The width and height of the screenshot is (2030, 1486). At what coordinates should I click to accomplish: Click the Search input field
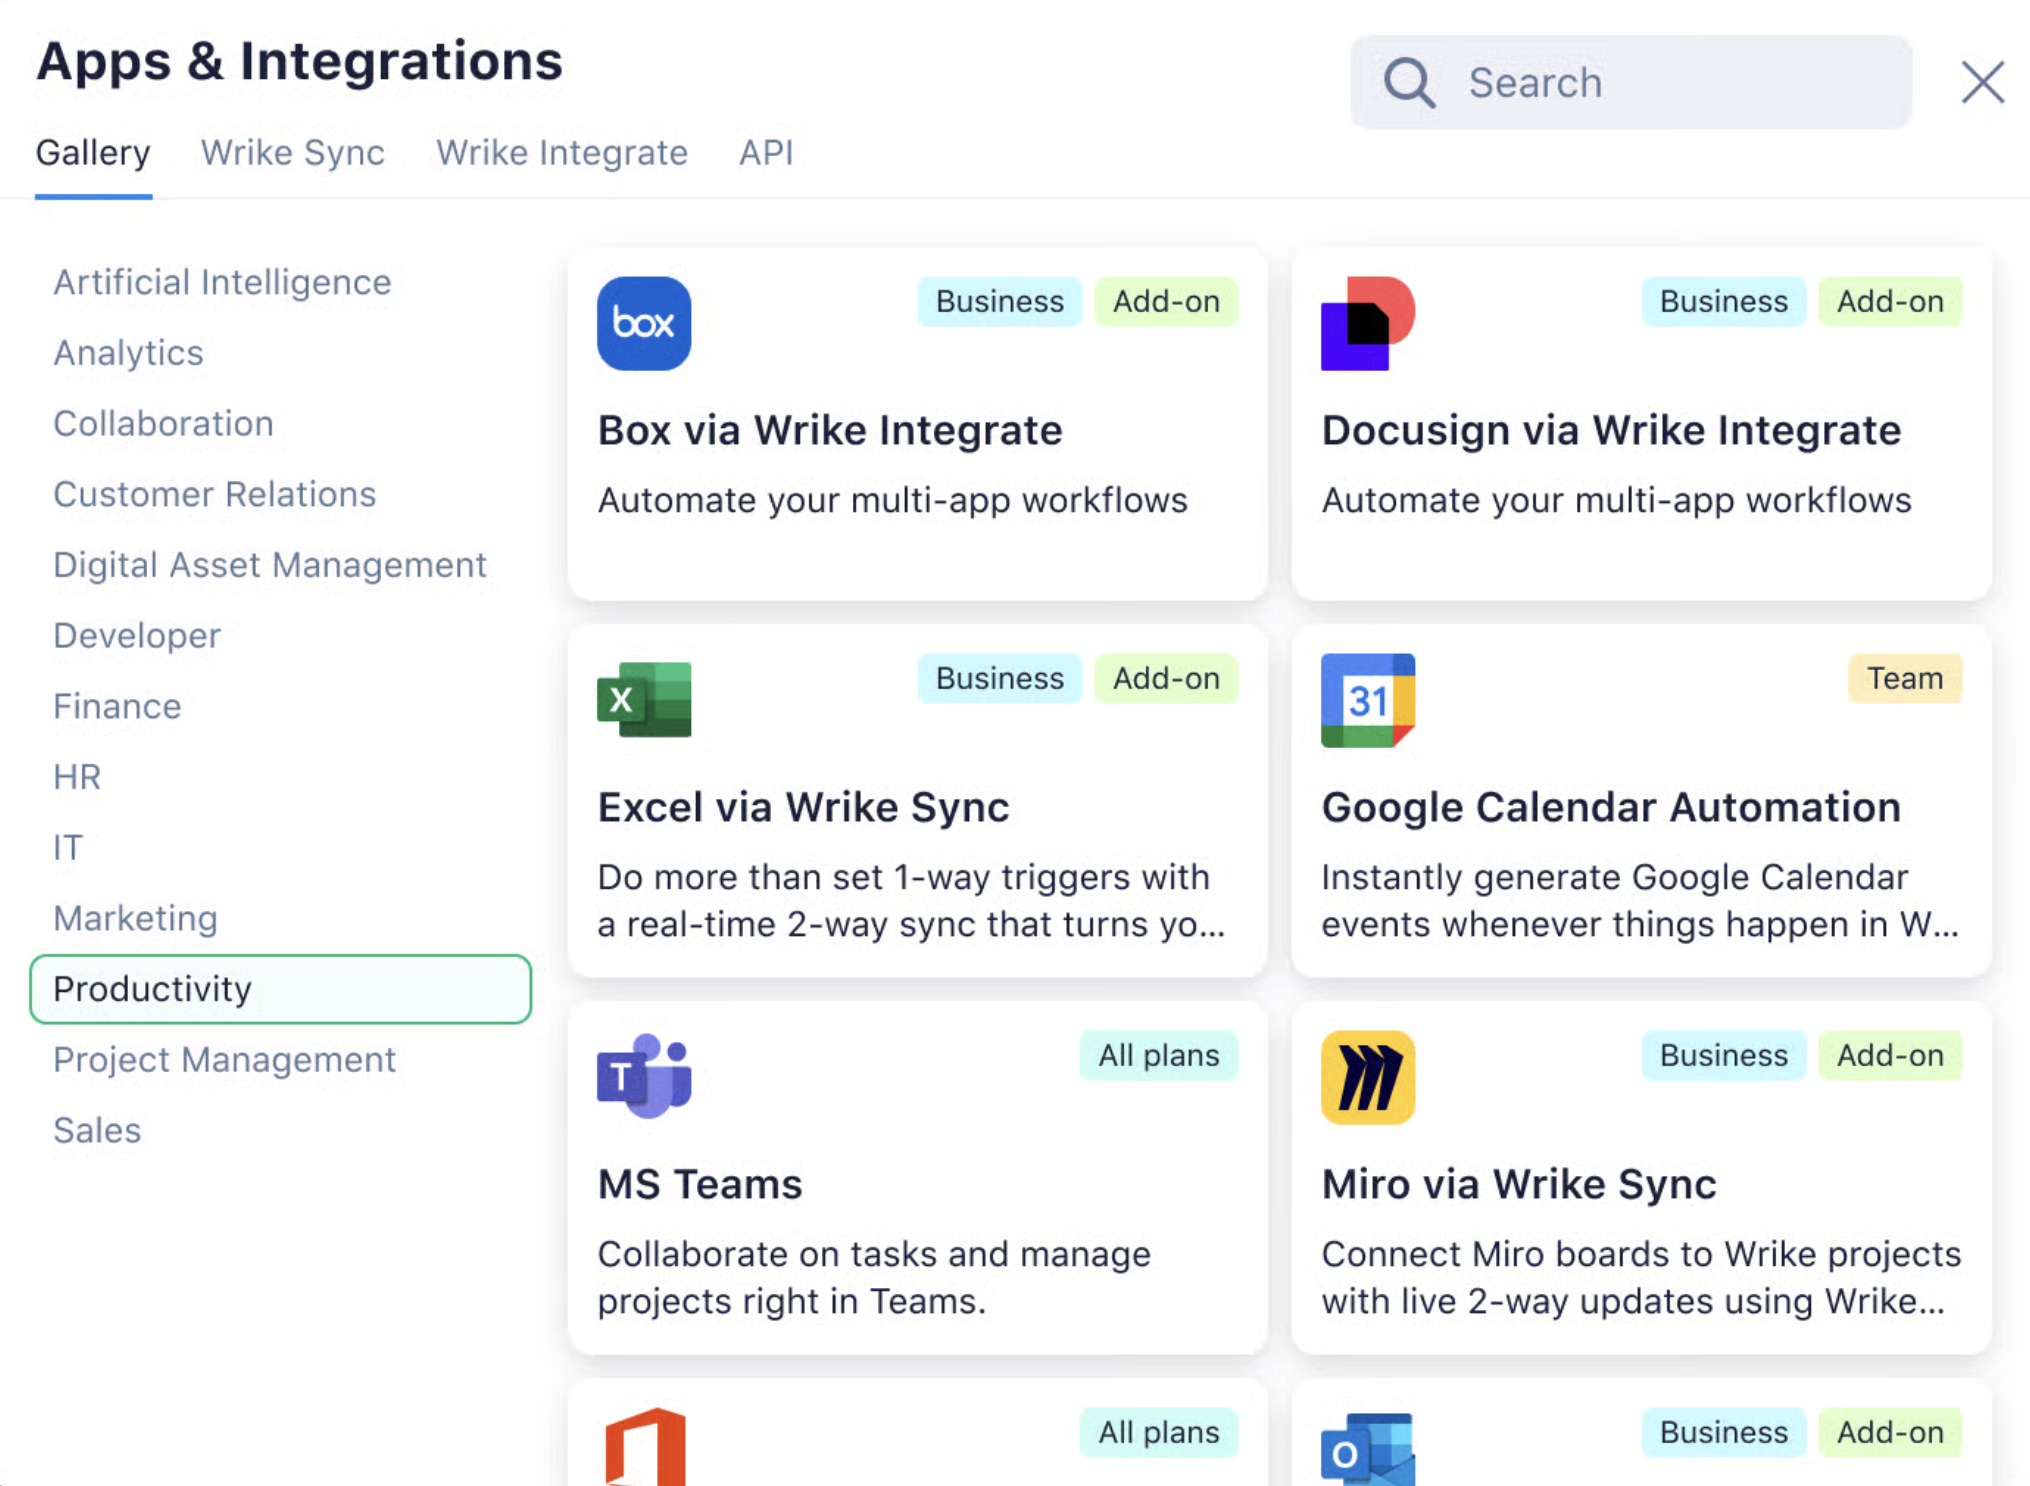click(x=1631, y=82)
